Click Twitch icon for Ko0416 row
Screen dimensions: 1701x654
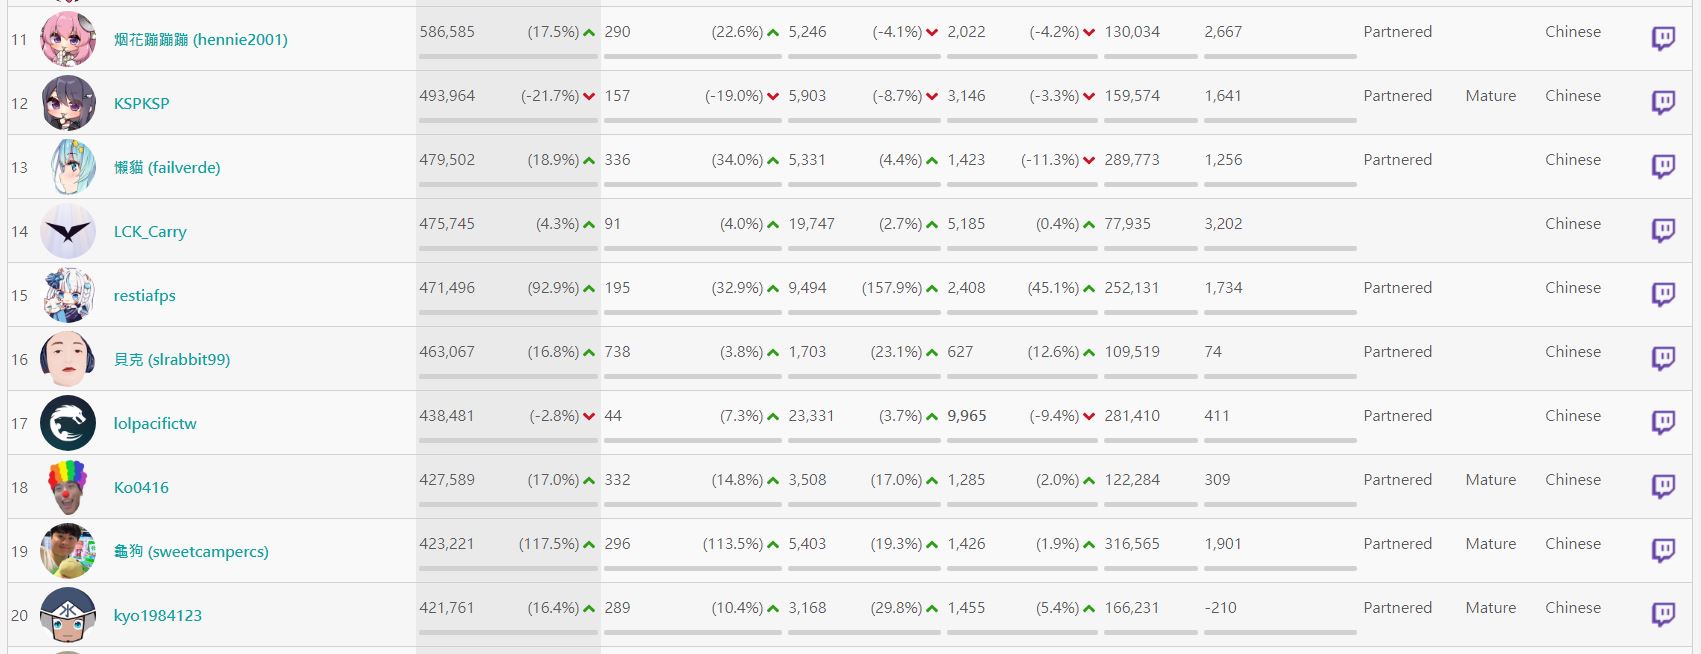pyautogui.click(x=1663, y=487)
